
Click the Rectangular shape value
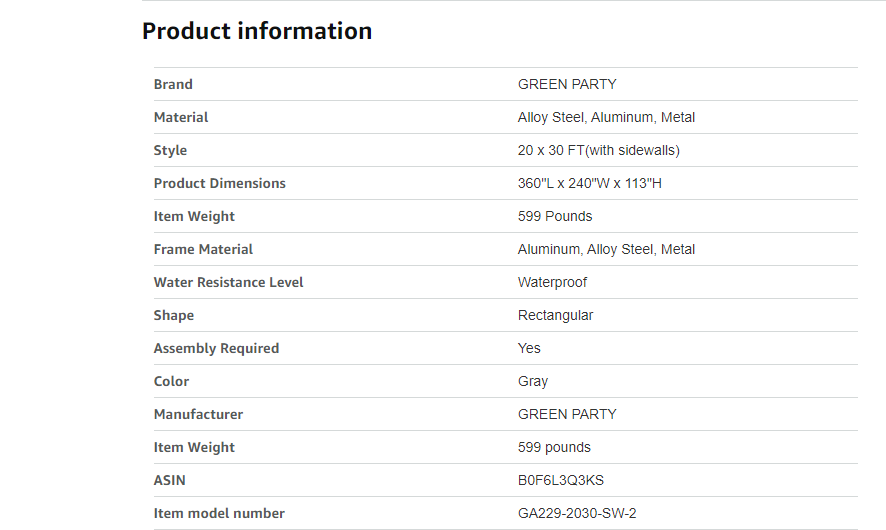point(555,315)
